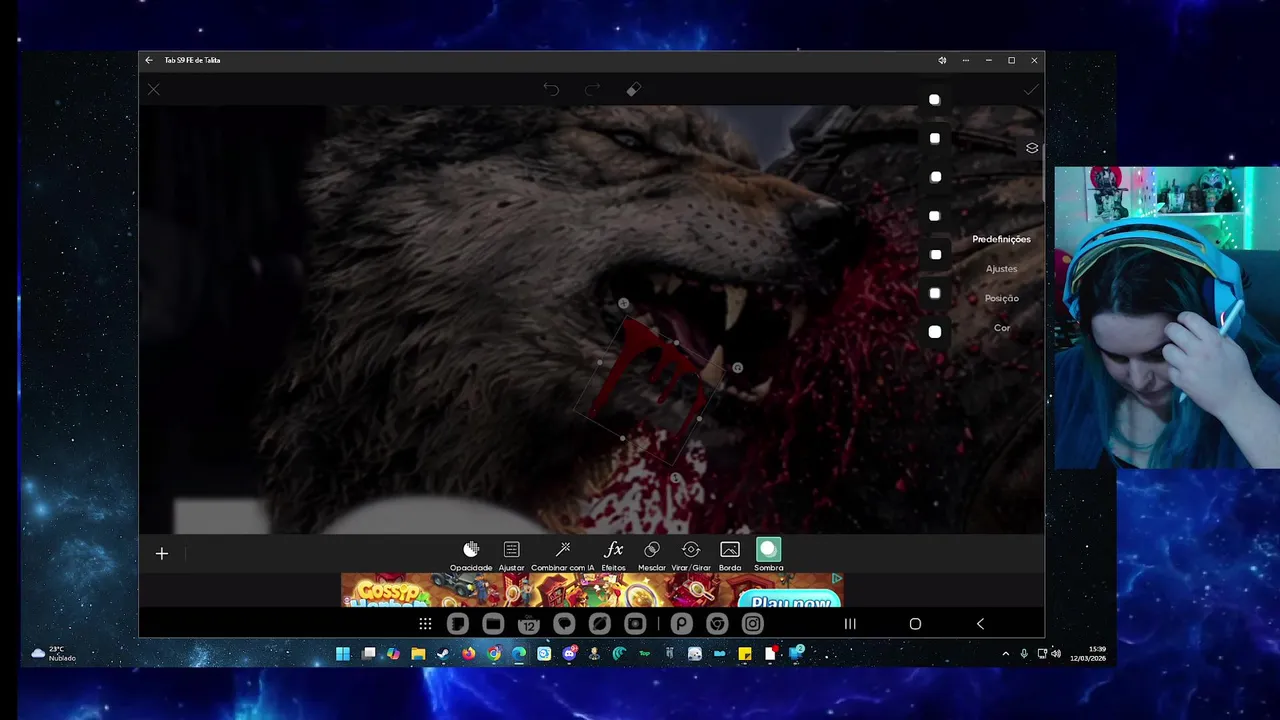Image resolution: width=1280 pixels, height=720 pixels.
Task: Open the three-dot window options menu
Action: point(965,60)
